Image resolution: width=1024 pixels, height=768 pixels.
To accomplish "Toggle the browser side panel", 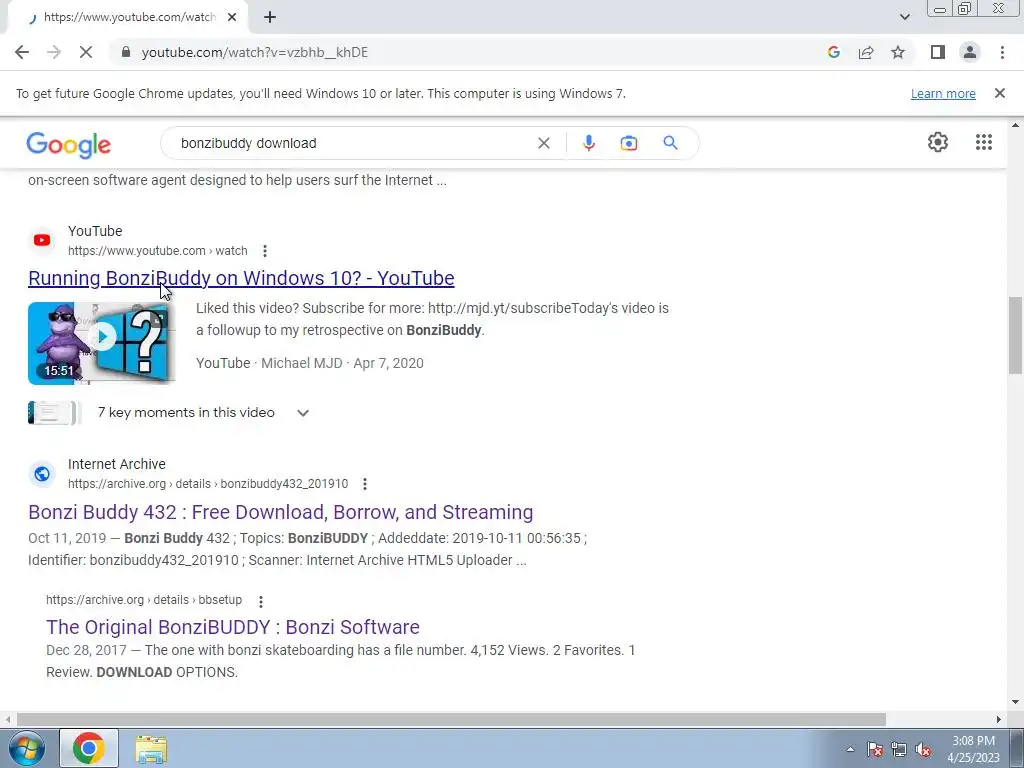I will pos(938,52).
